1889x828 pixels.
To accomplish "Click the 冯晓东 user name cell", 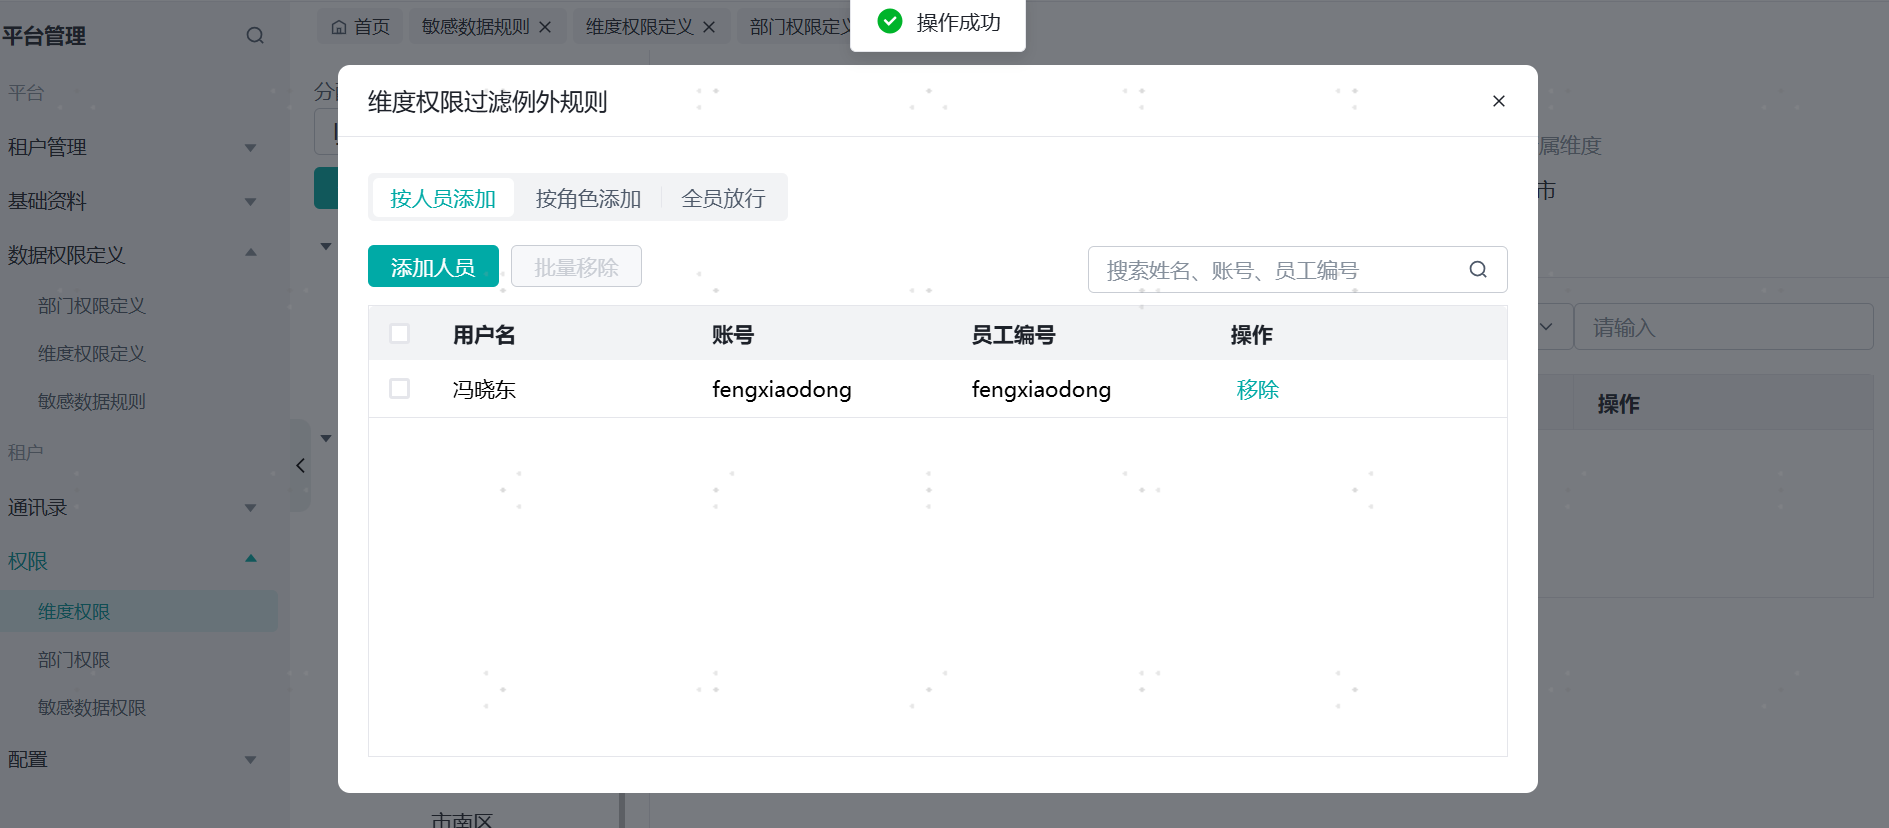I will point(484,389).
